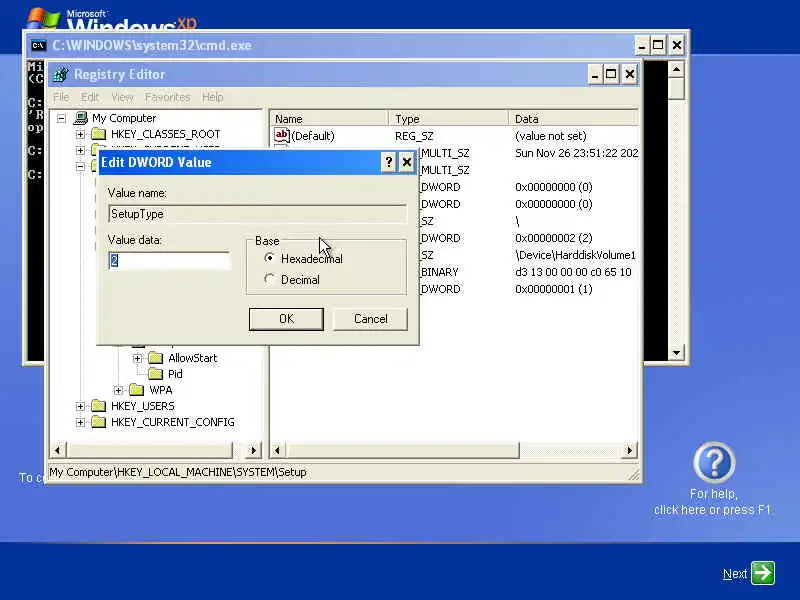Click the AllowStart folder icon
Screen dimensions: 800x600
(156, 358)
